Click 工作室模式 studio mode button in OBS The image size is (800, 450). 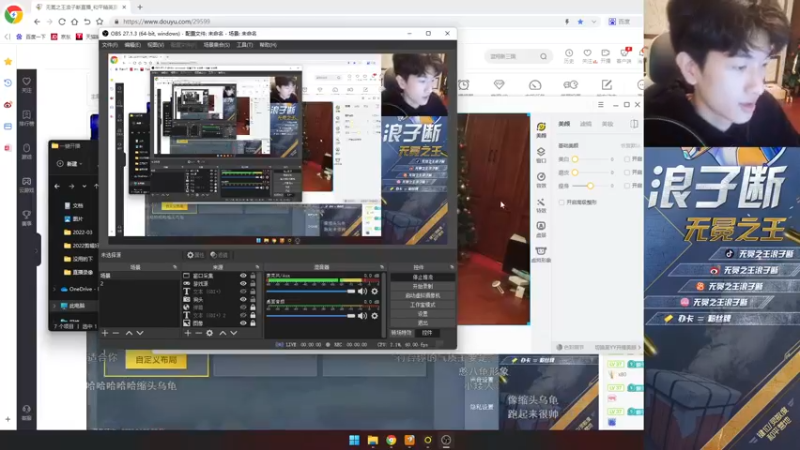click(x=422, y=305)
